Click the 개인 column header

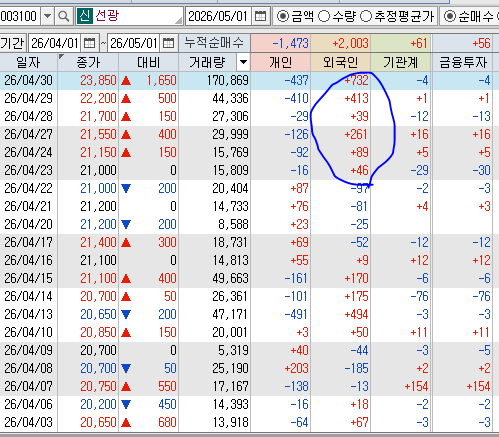click(x=281, y=62)
